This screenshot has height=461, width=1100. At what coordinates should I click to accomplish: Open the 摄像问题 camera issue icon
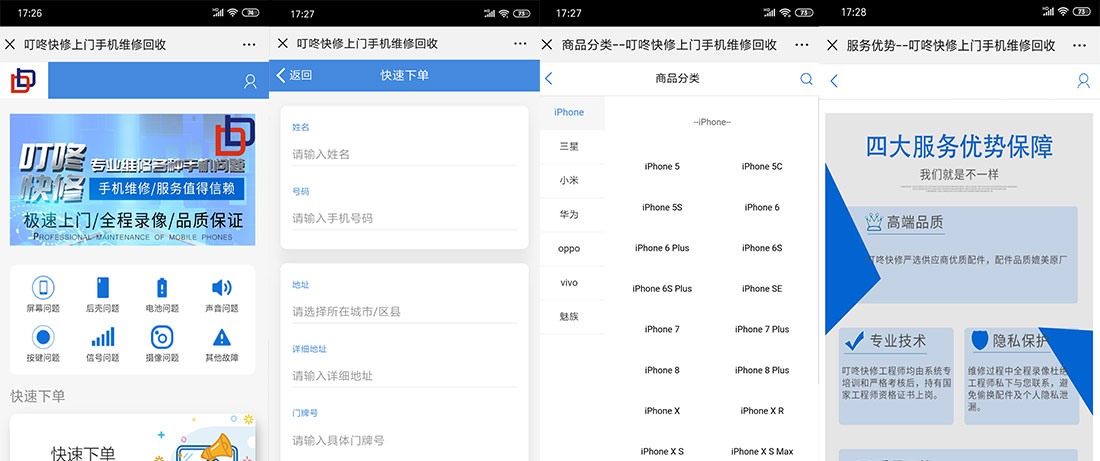(162, 337)
